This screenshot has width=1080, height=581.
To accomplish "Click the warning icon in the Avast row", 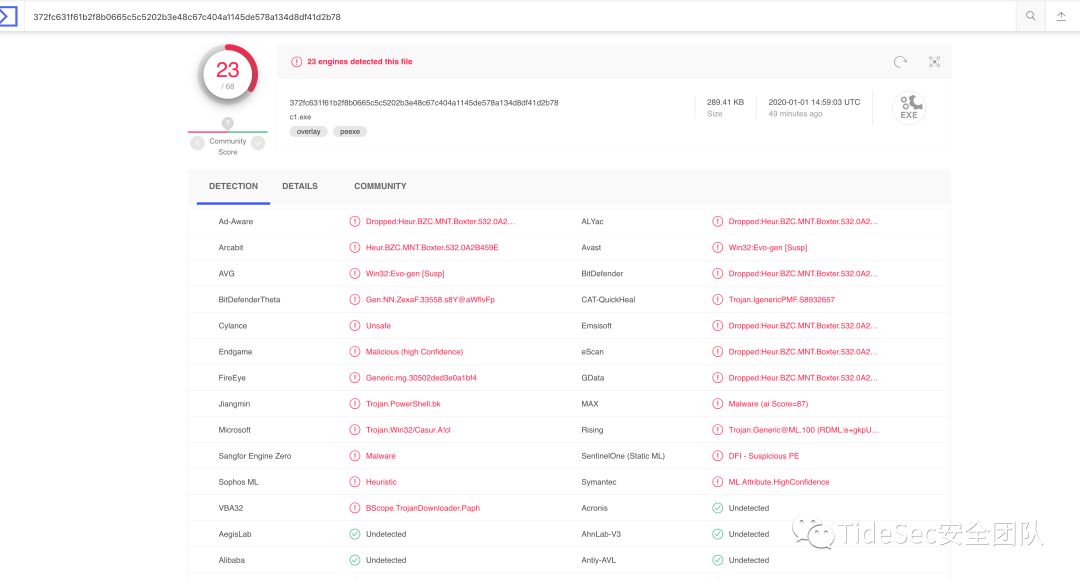I will pyautogui.click(x=718, y=248).
